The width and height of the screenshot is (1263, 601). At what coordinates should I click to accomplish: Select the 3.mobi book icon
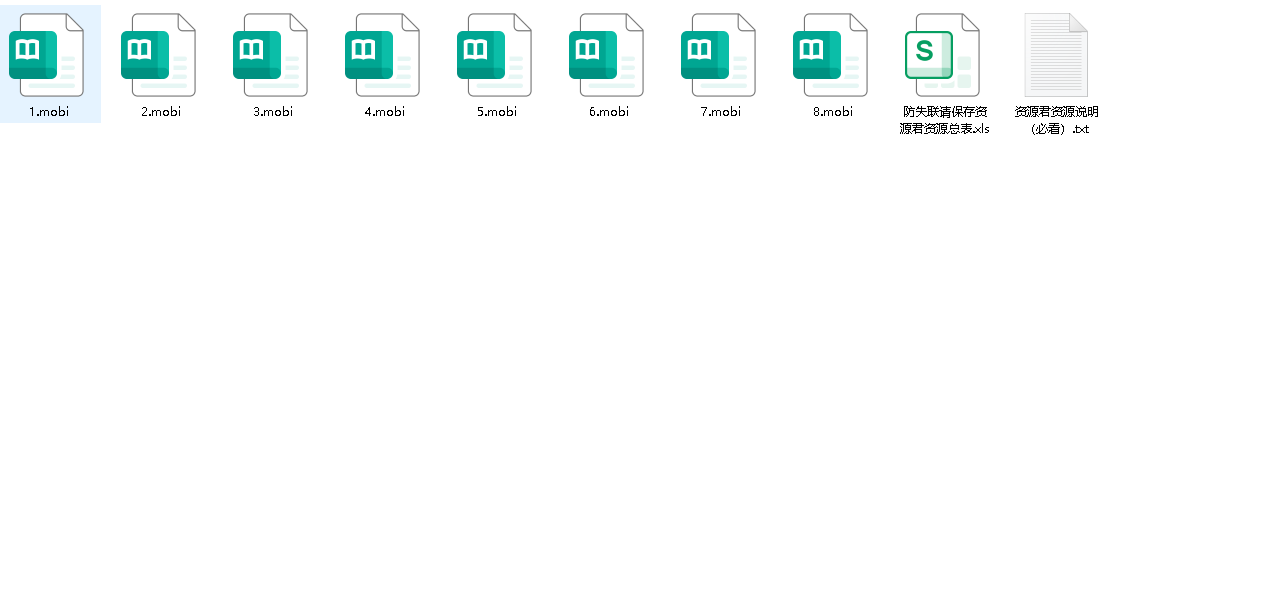[271, 55]
